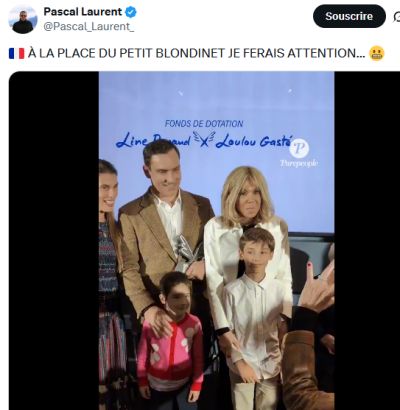Click the Purepeople watermark logo

tap(299, 153)
